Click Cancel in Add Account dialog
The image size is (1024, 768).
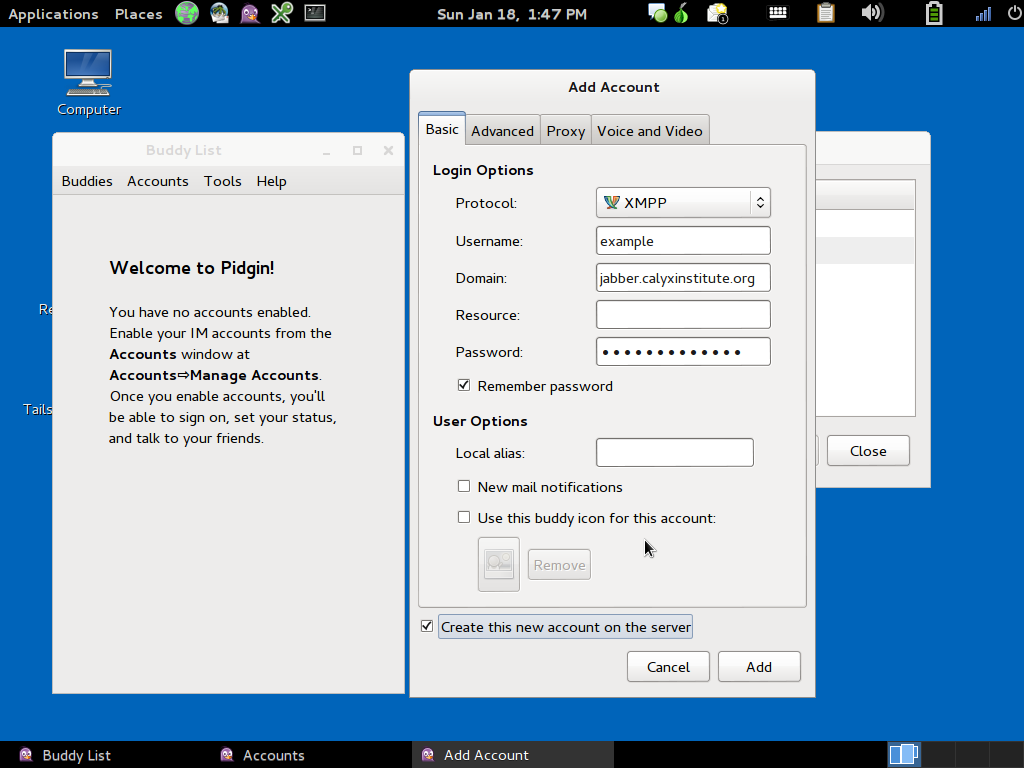(x=668, y=667)
